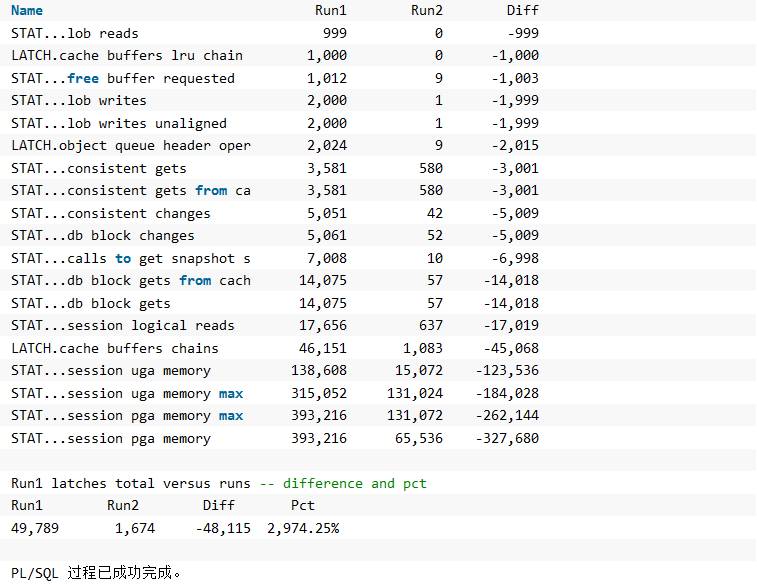Image resolution: width=757 pixels, height=584 pixels.
Task: Click the percentage 2,974.25%
Action: 303,528
